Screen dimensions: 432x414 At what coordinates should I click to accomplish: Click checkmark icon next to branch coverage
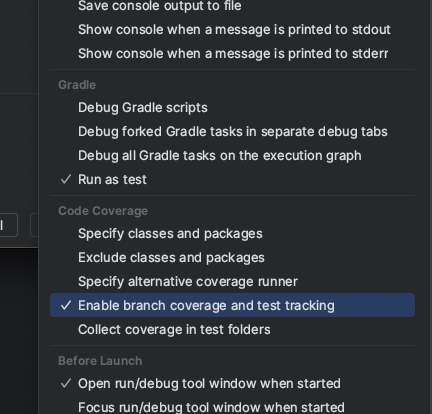(66, 305)
